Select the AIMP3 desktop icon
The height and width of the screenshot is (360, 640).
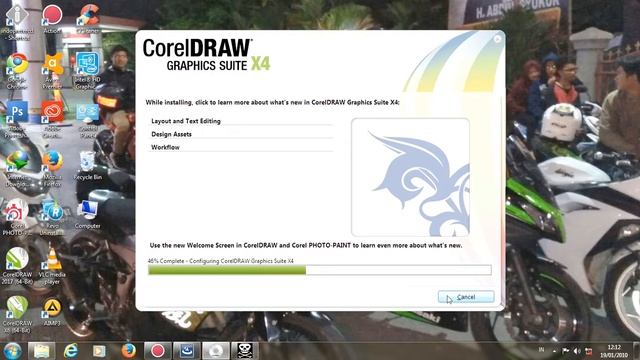52,312
